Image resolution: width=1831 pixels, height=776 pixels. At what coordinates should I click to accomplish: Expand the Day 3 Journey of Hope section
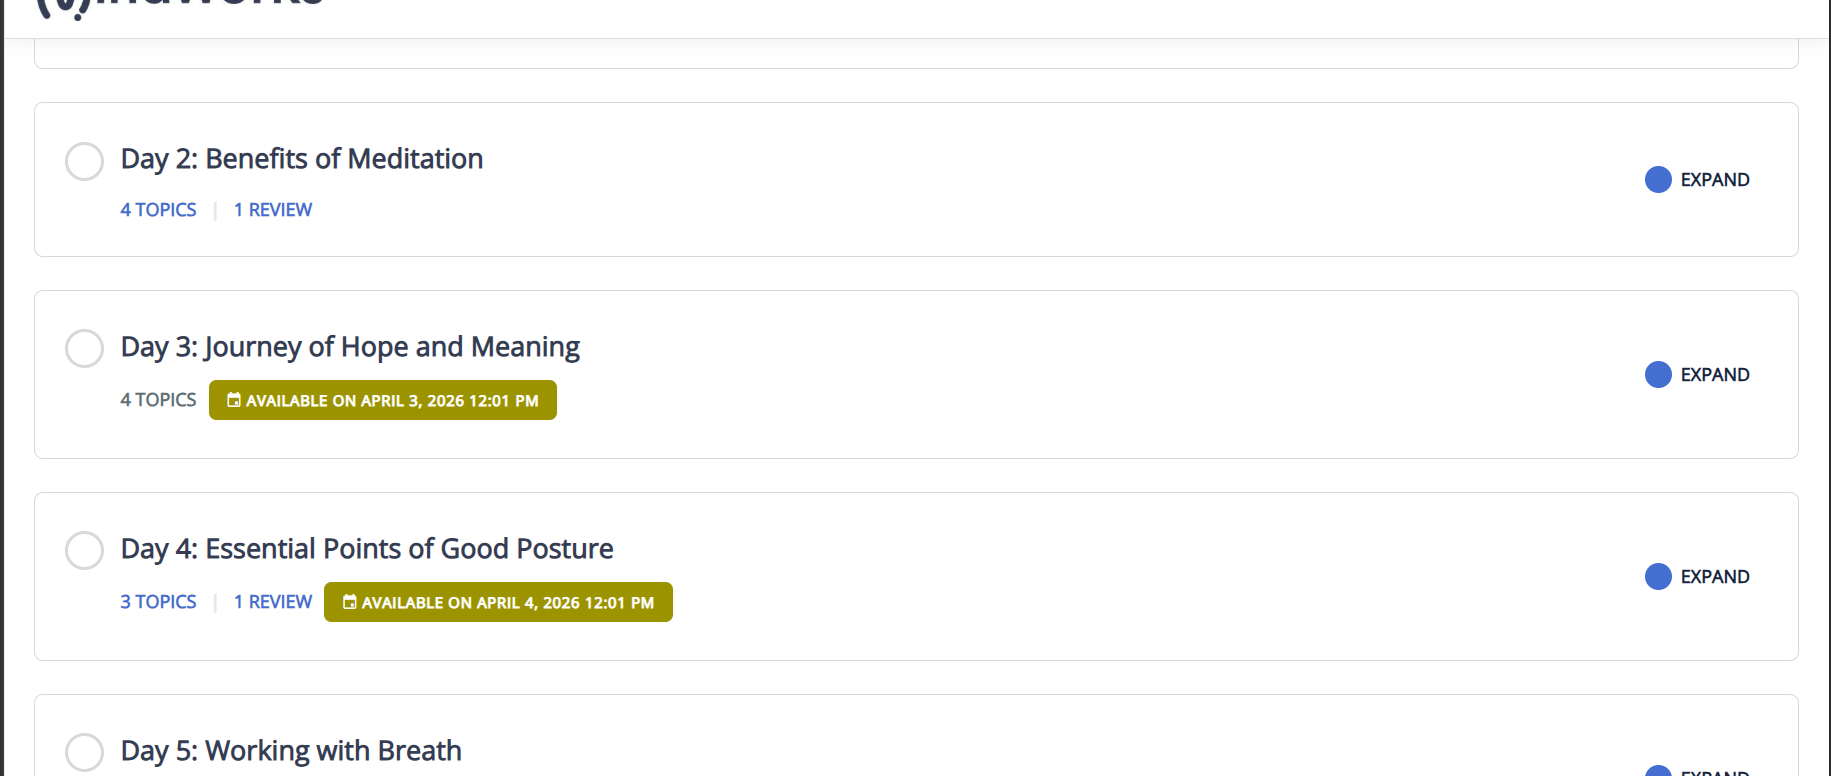(x=1697, y=375)
